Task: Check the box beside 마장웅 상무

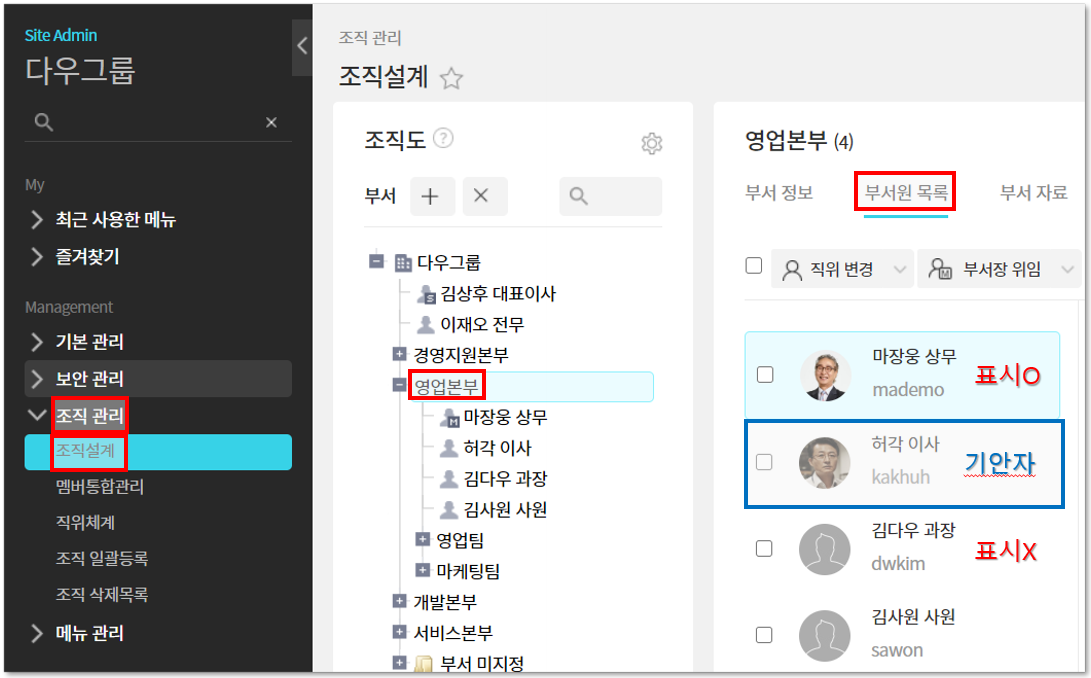Action: [x=765, y=375]
